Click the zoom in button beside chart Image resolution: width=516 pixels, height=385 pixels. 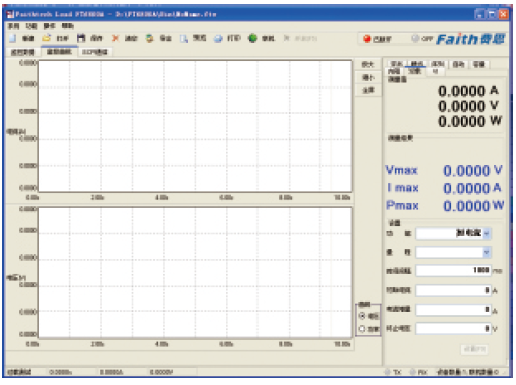(x=368, y=64)
